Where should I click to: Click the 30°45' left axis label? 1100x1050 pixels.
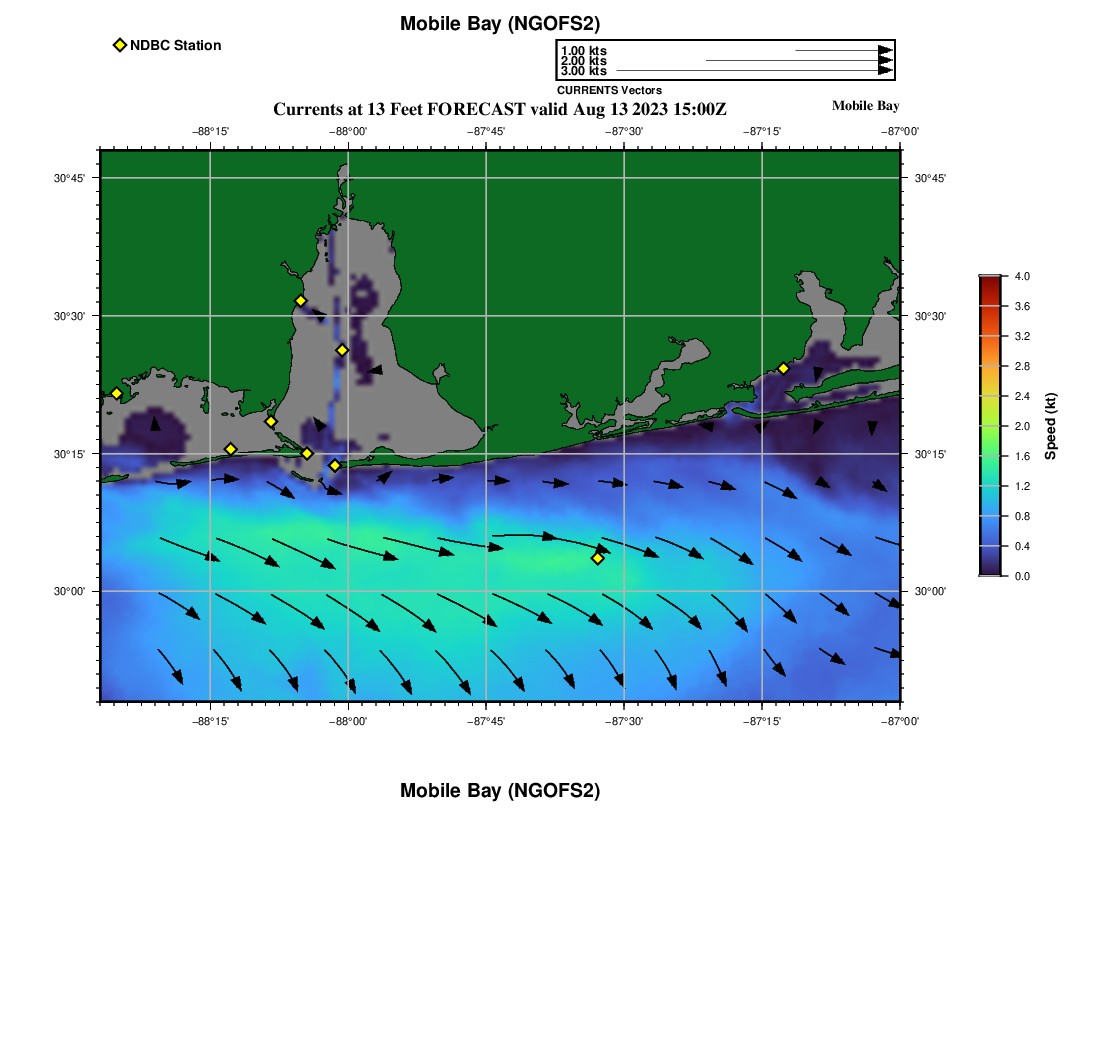pyautogui.click(x=69, y=178)
